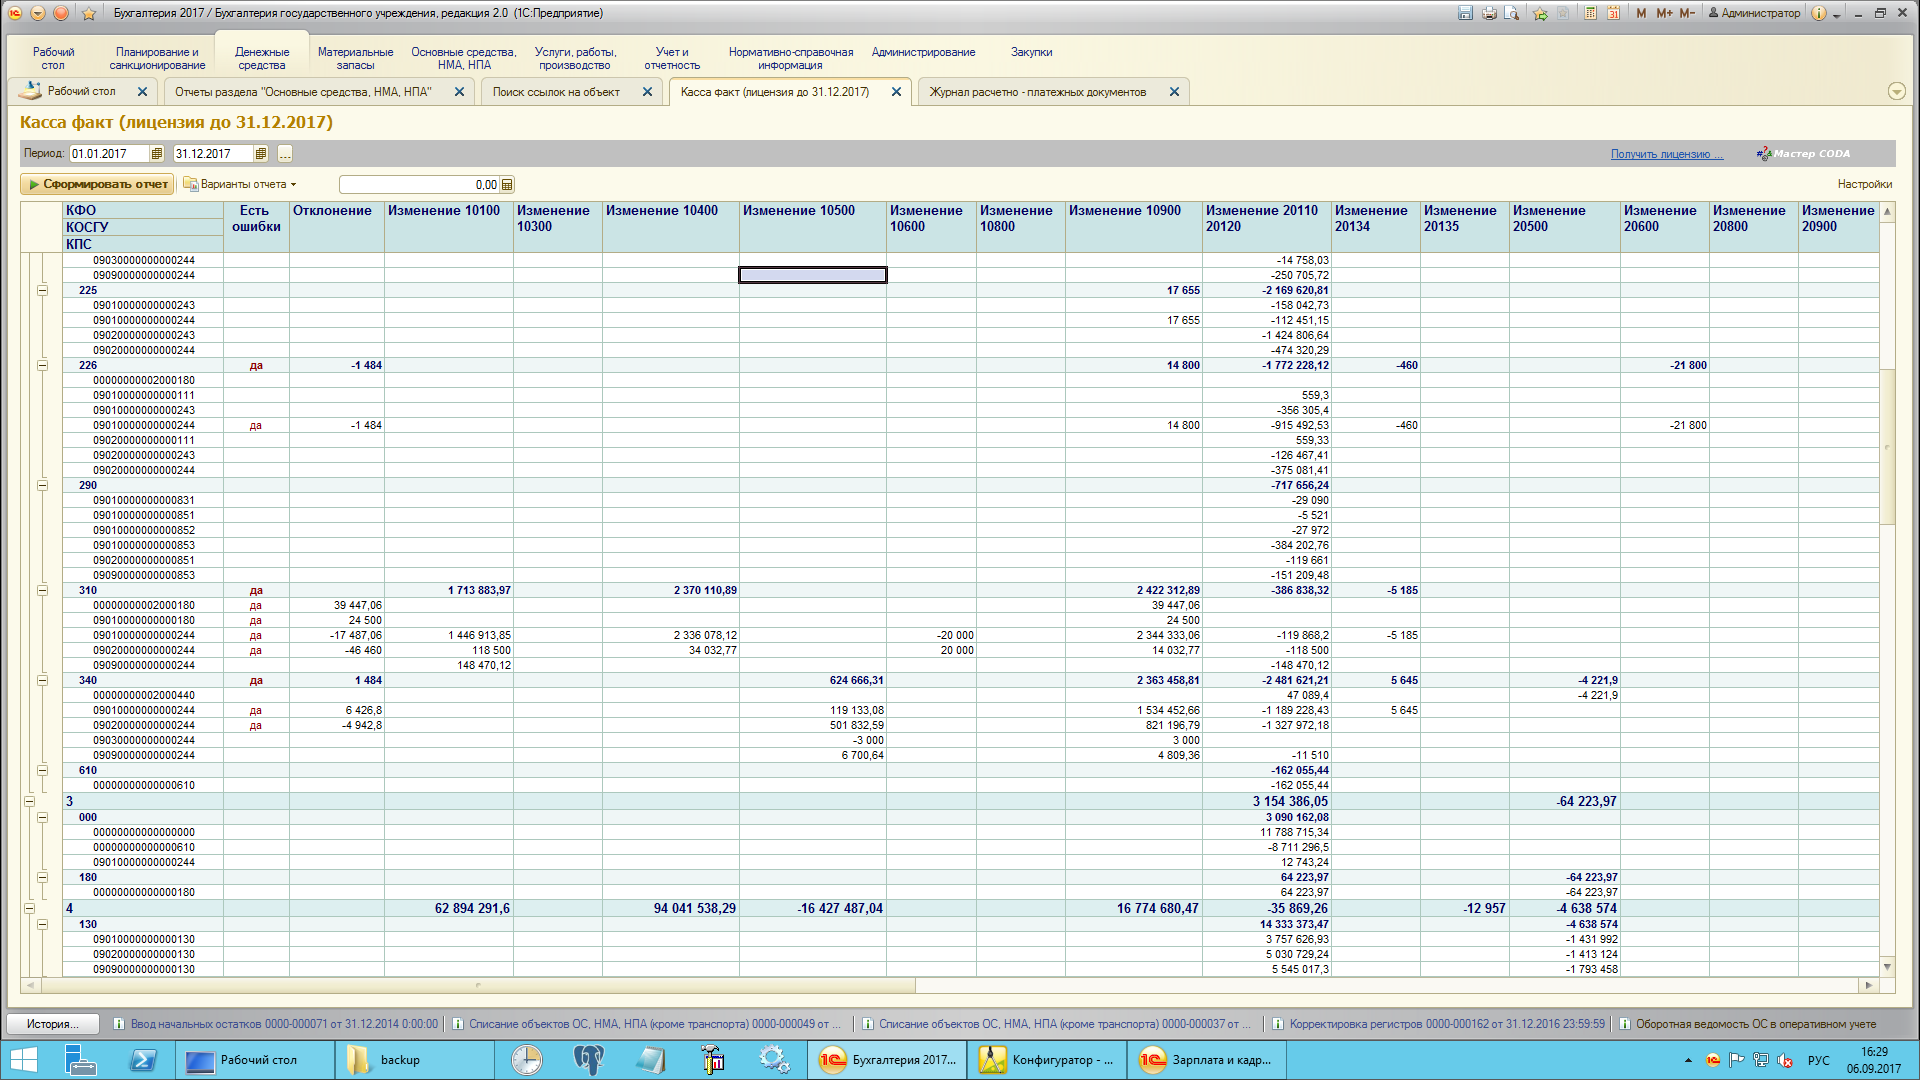Open the gears services icon in the taskbar
1920x1080 pixels.
774,1060
